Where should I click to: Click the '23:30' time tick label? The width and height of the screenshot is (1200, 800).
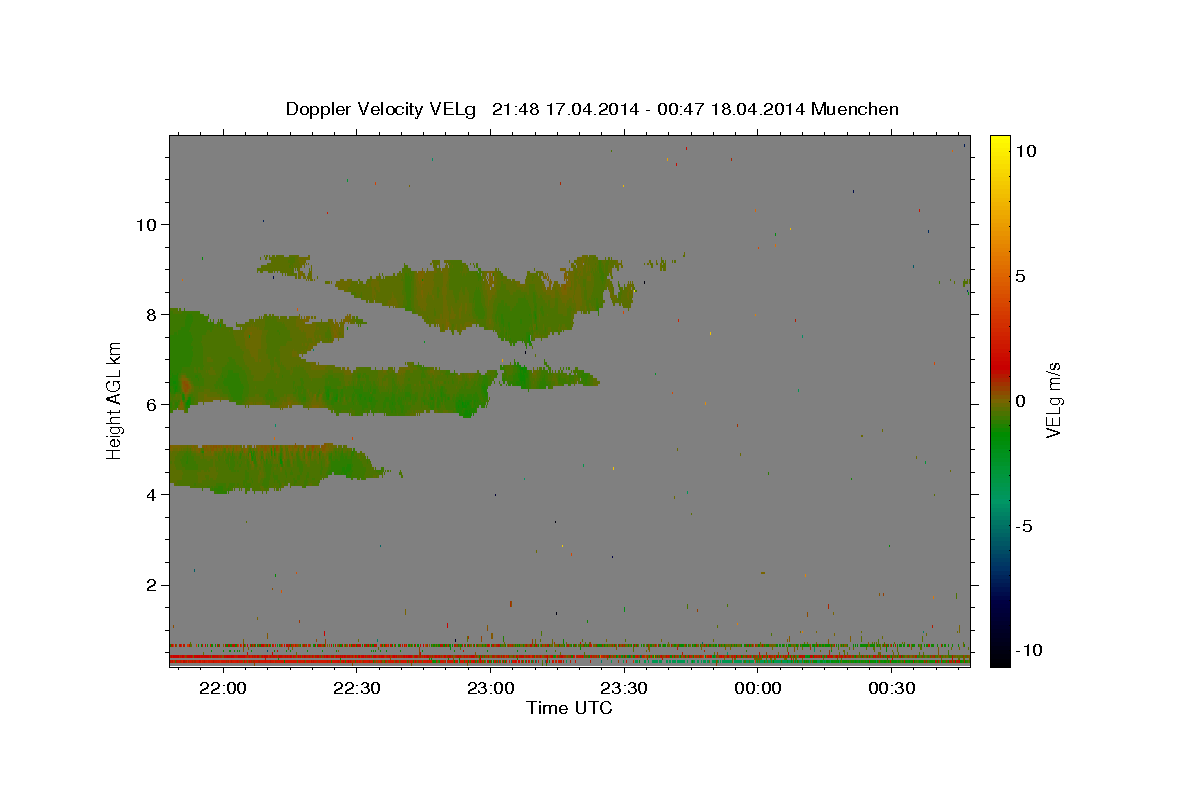click(624, 689)
